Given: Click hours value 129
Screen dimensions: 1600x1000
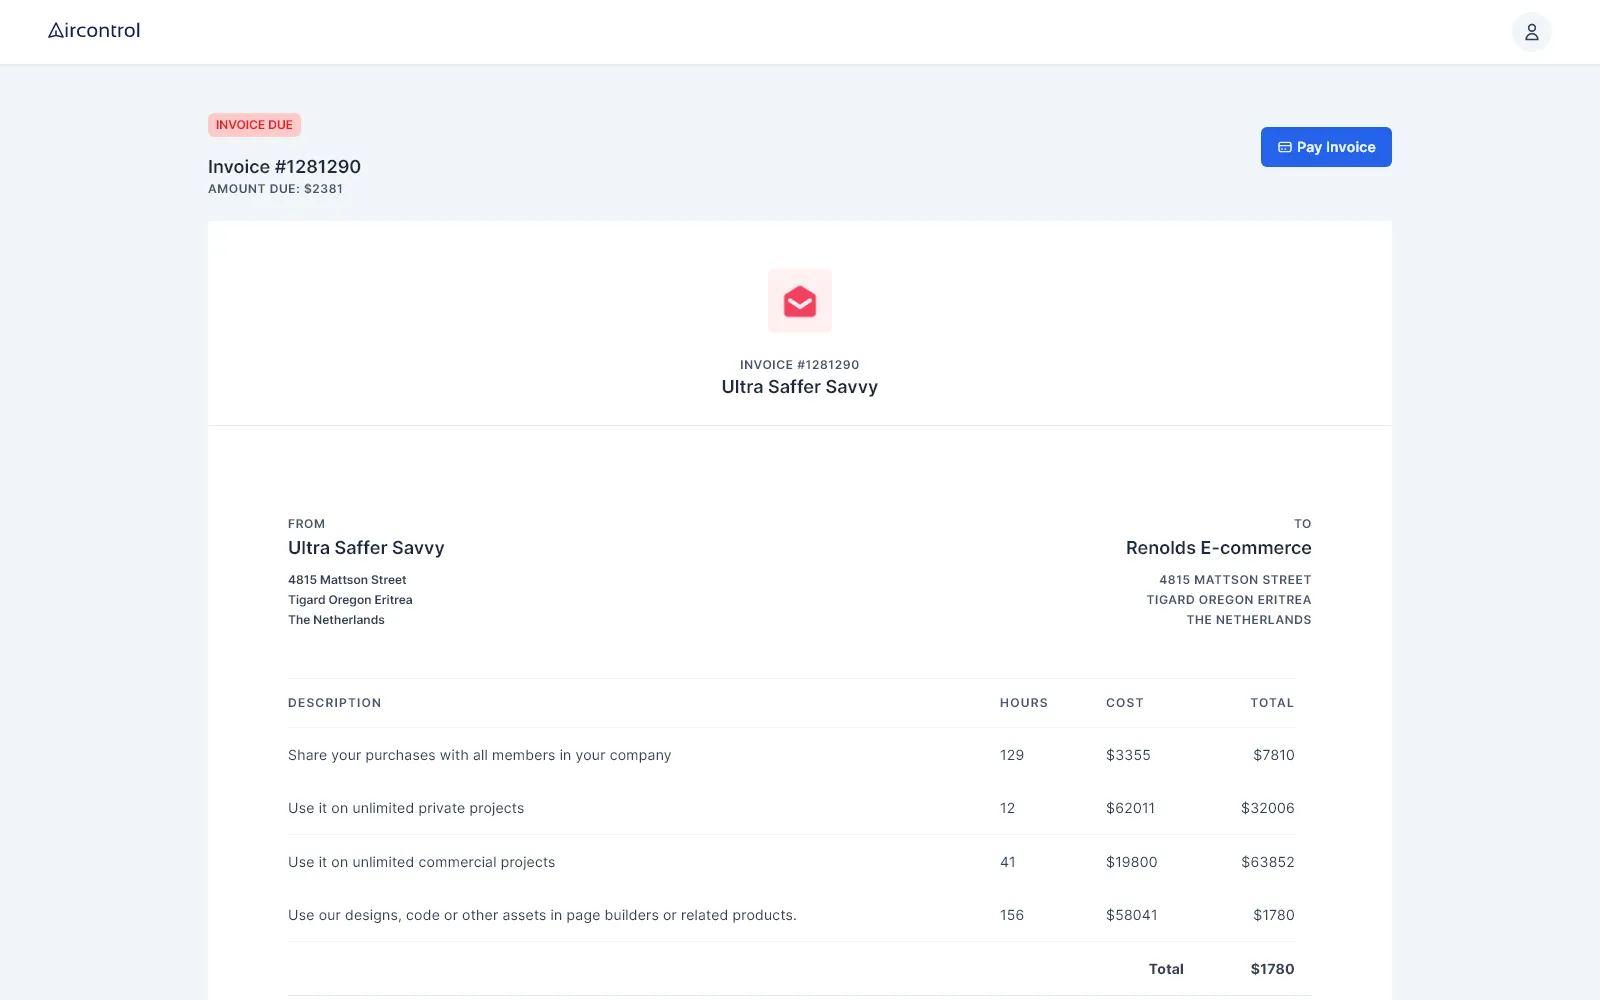Looking at the screenshot, I should 1012,755.
